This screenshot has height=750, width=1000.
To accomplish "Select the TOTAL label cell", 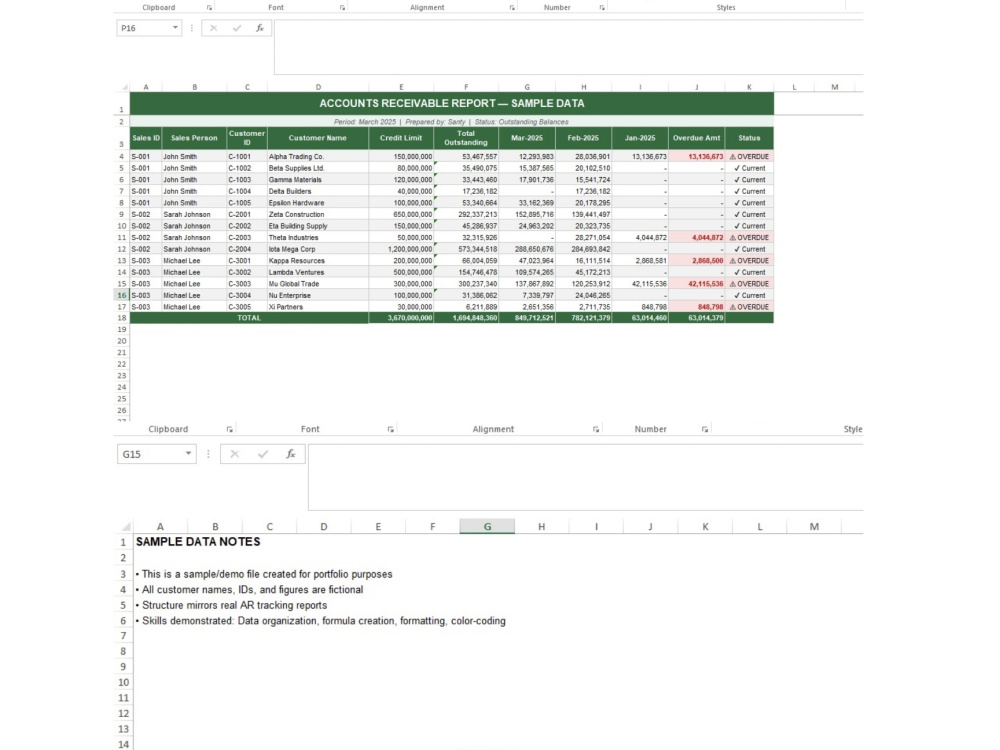I will (249, 318).
